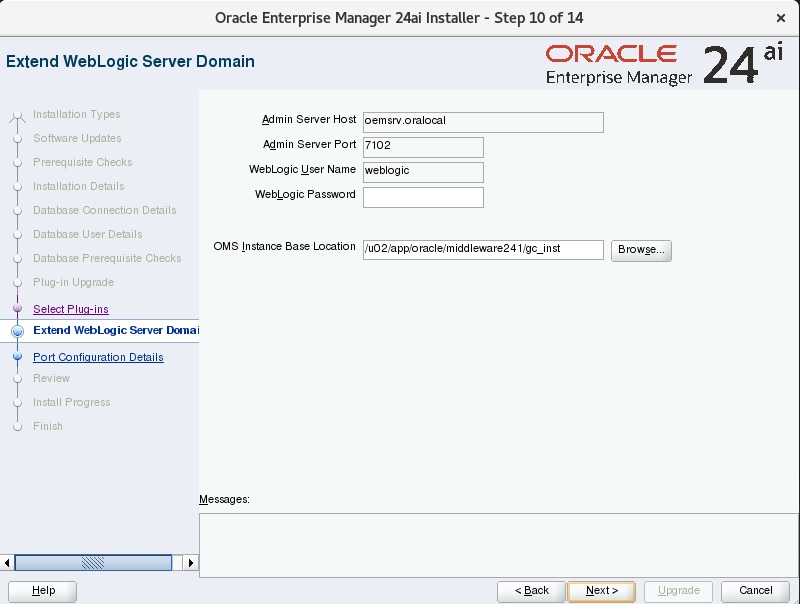Click the Software Updates step label
The image size is (800, 604).
(77, 138)
